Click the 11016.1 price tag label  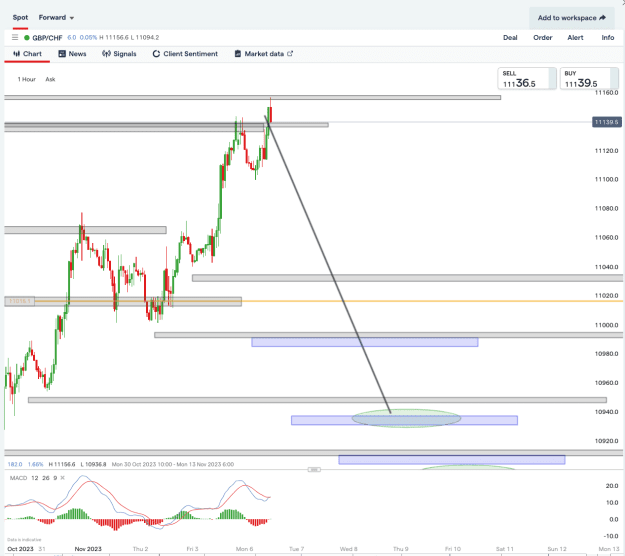(20, 301)
